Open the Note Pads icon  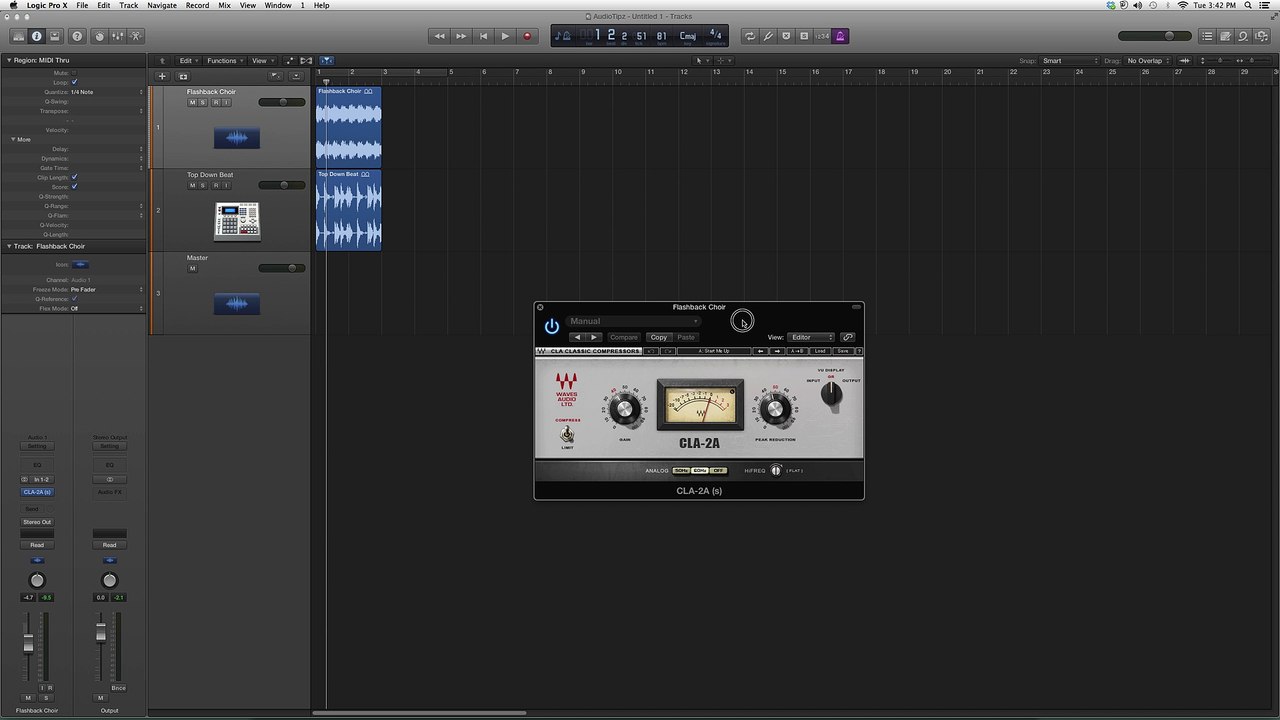coord(1225,36)
